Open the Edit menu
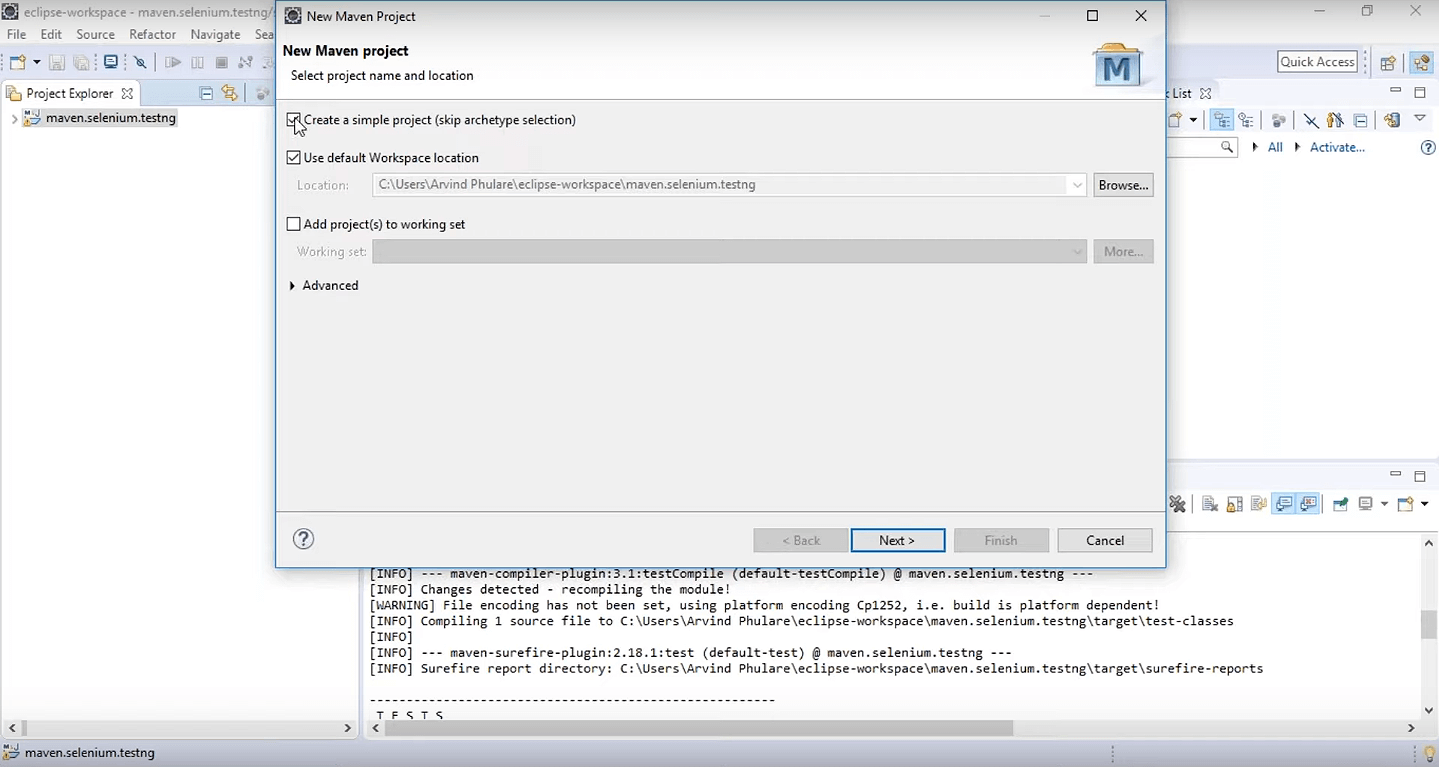Screen dimensions: 1439x767 pos(51,34)
